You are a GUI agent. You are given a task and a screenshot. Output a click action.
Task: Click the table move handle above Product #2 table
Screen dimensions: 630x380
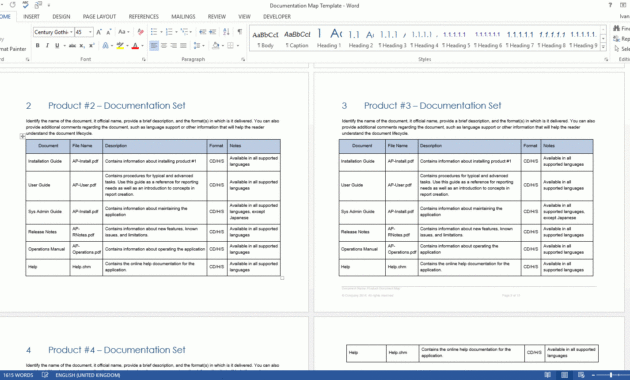click(x=22, y=137)
